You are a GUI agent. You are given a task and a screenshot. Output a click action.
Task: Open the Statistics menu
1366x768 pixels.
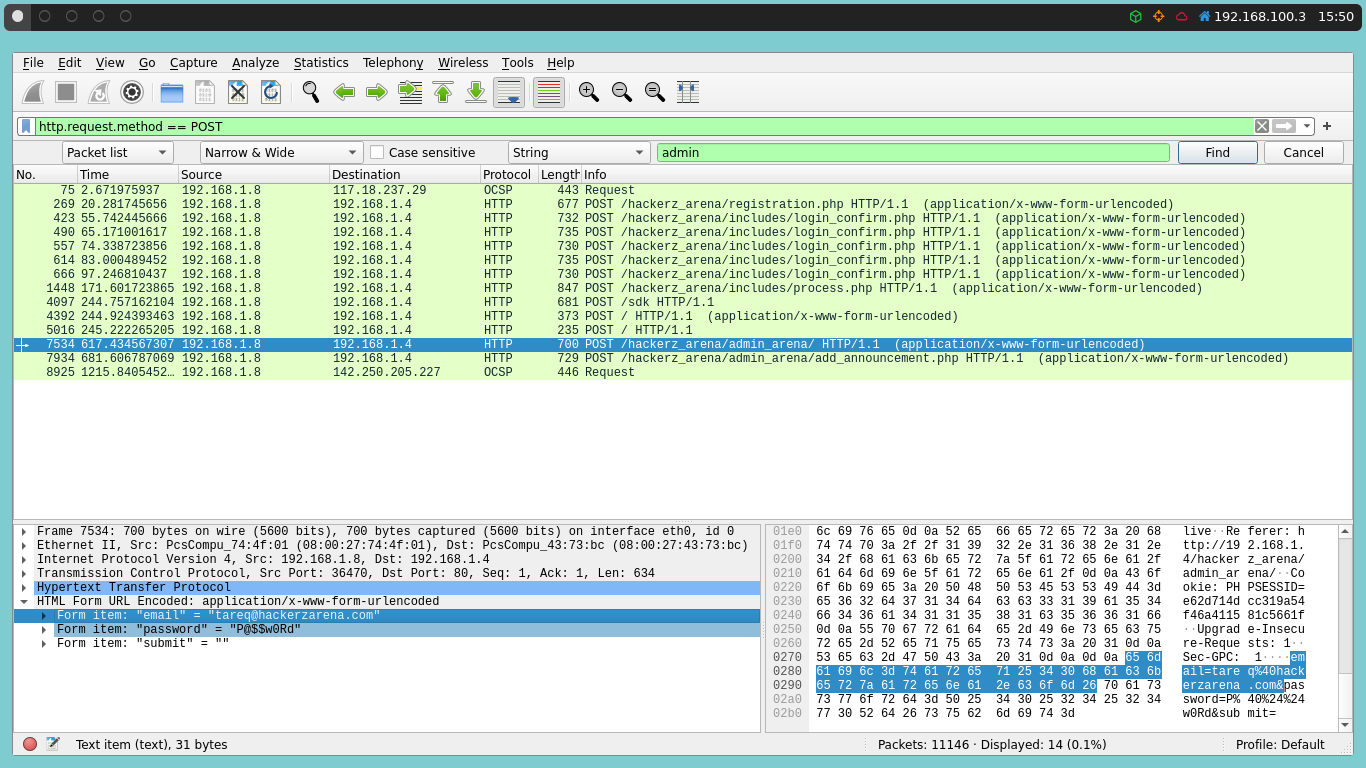point(321,62)
